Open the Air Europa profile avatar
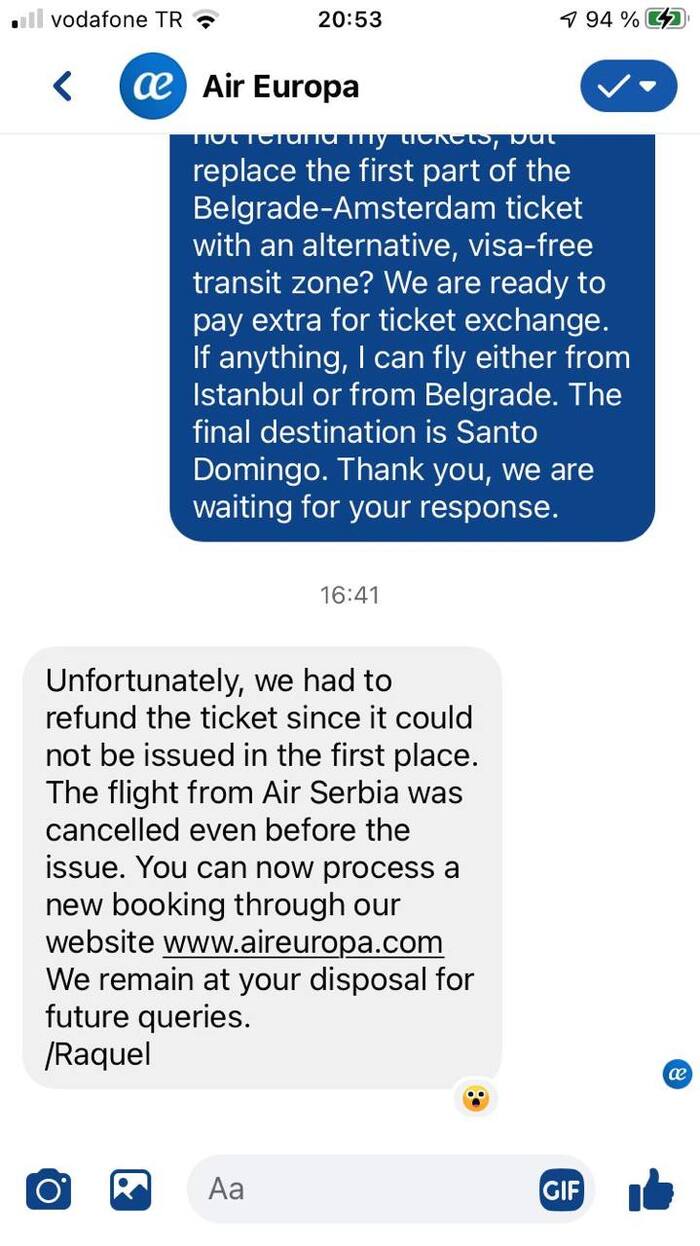The height and width of the screenshot is (1246, 700). tap(153, 87)
